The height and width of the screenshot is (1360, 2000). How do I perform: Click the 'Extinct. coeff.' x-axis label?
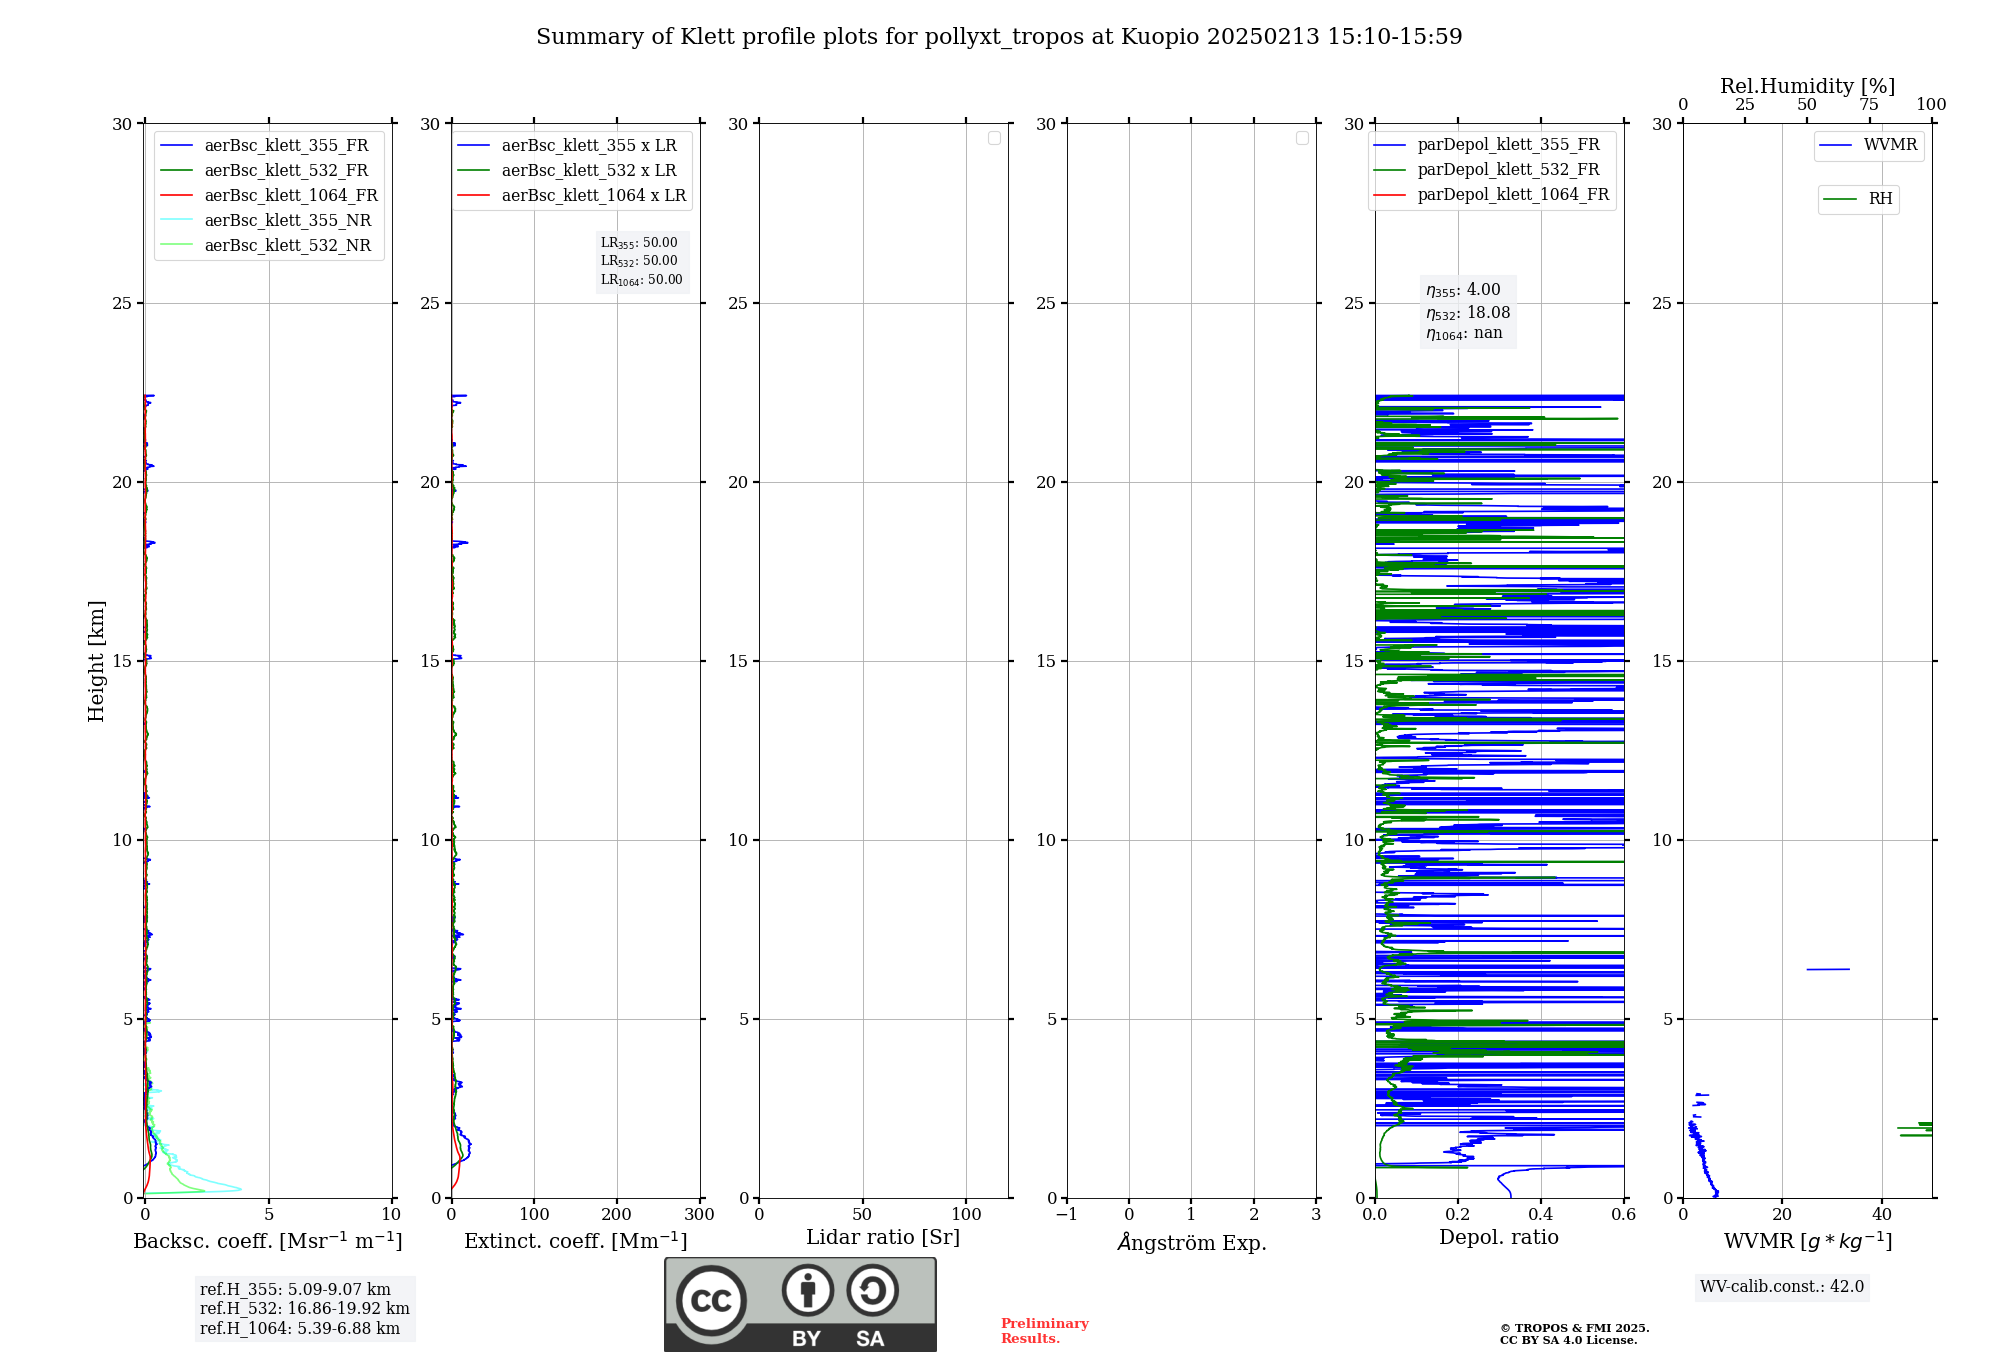point(576,1241)
